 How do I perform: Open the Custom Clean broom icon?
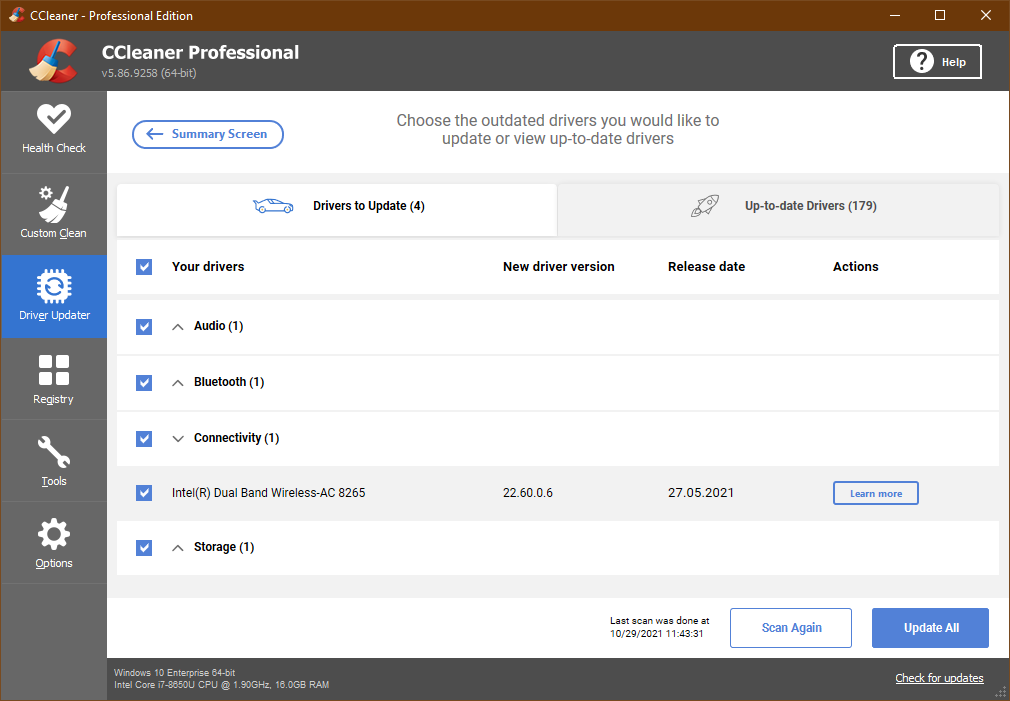tap(54, 204)
